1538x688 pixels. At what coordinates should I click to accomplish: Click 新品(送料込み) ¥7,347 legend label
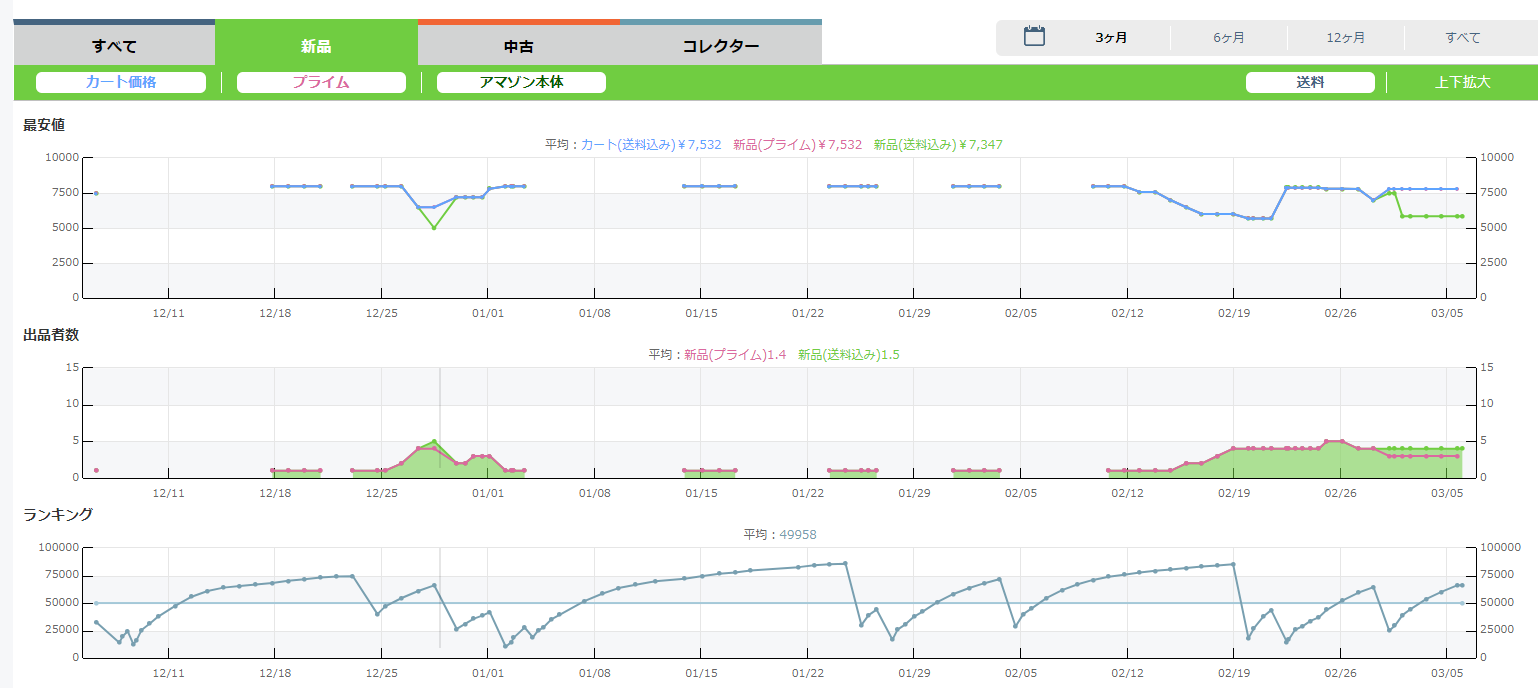[x=937, y=144]
